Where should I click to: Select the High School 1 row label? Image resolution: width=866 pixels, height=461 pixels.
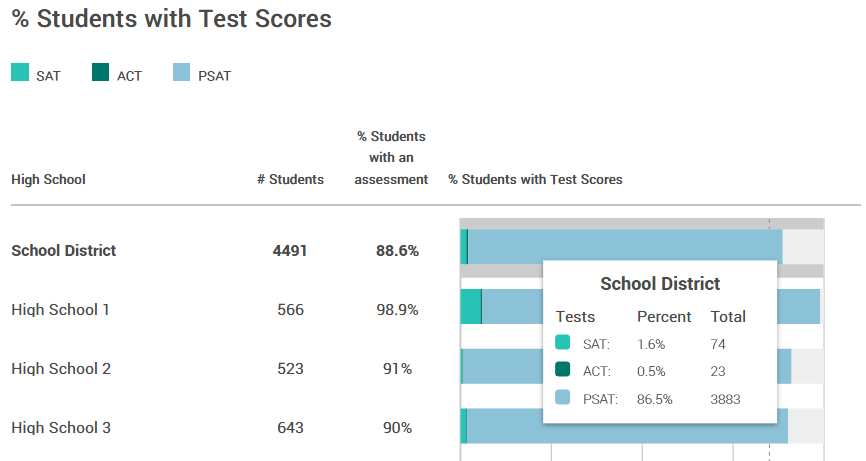(61, 310)
